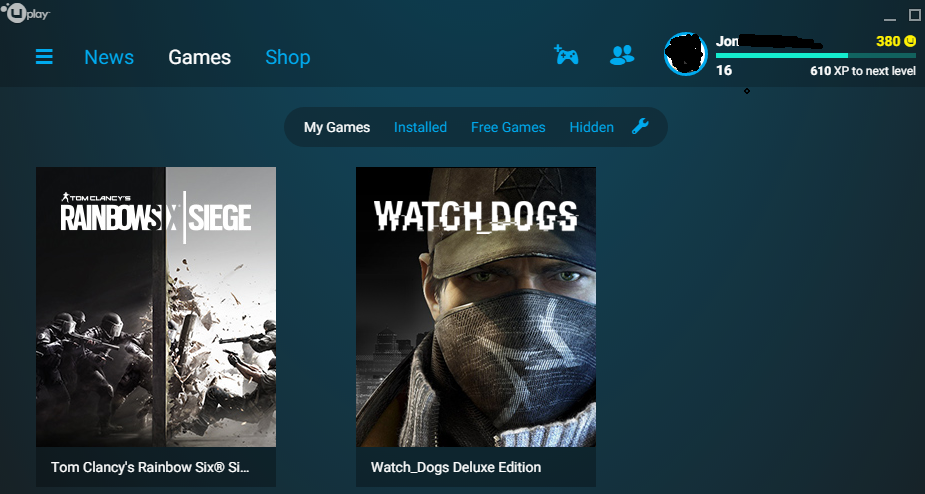Select the Games tab
Viewport: 925px width, 494px height.
[199, 57]
